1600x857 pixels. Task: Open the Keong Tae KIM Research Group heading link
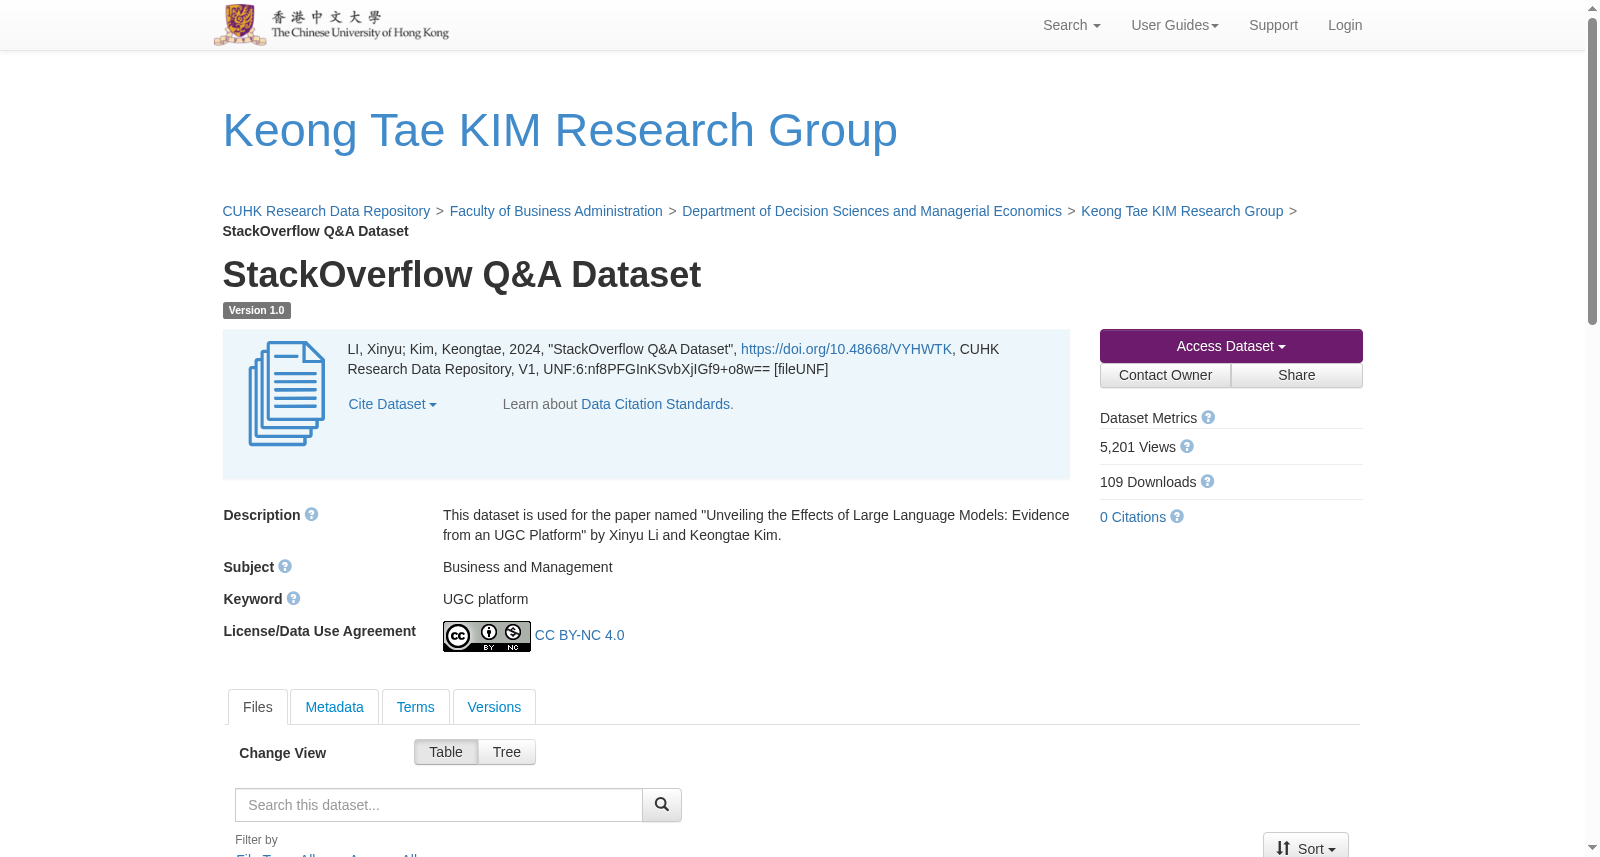(560, 131)
